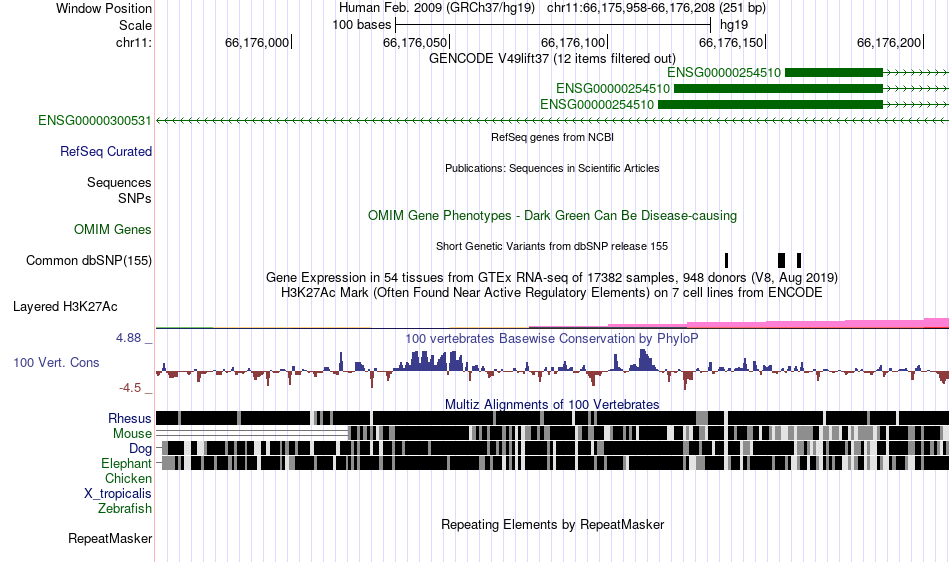Click the 100 Vert. Cons track label
Viewport: 950px width, 562px height.
[56, 362]
